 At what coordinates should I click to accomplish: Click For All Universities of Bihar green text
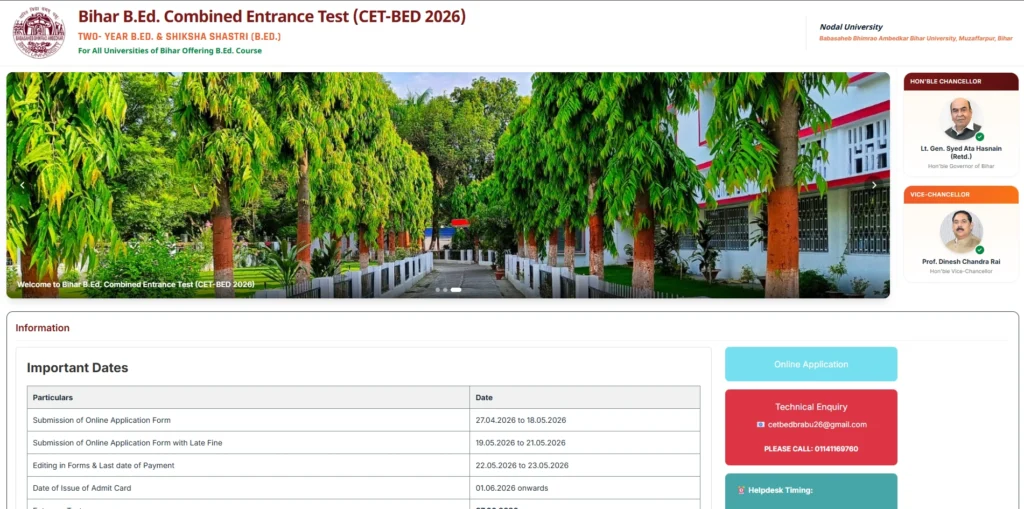click(x=170, y=50)
